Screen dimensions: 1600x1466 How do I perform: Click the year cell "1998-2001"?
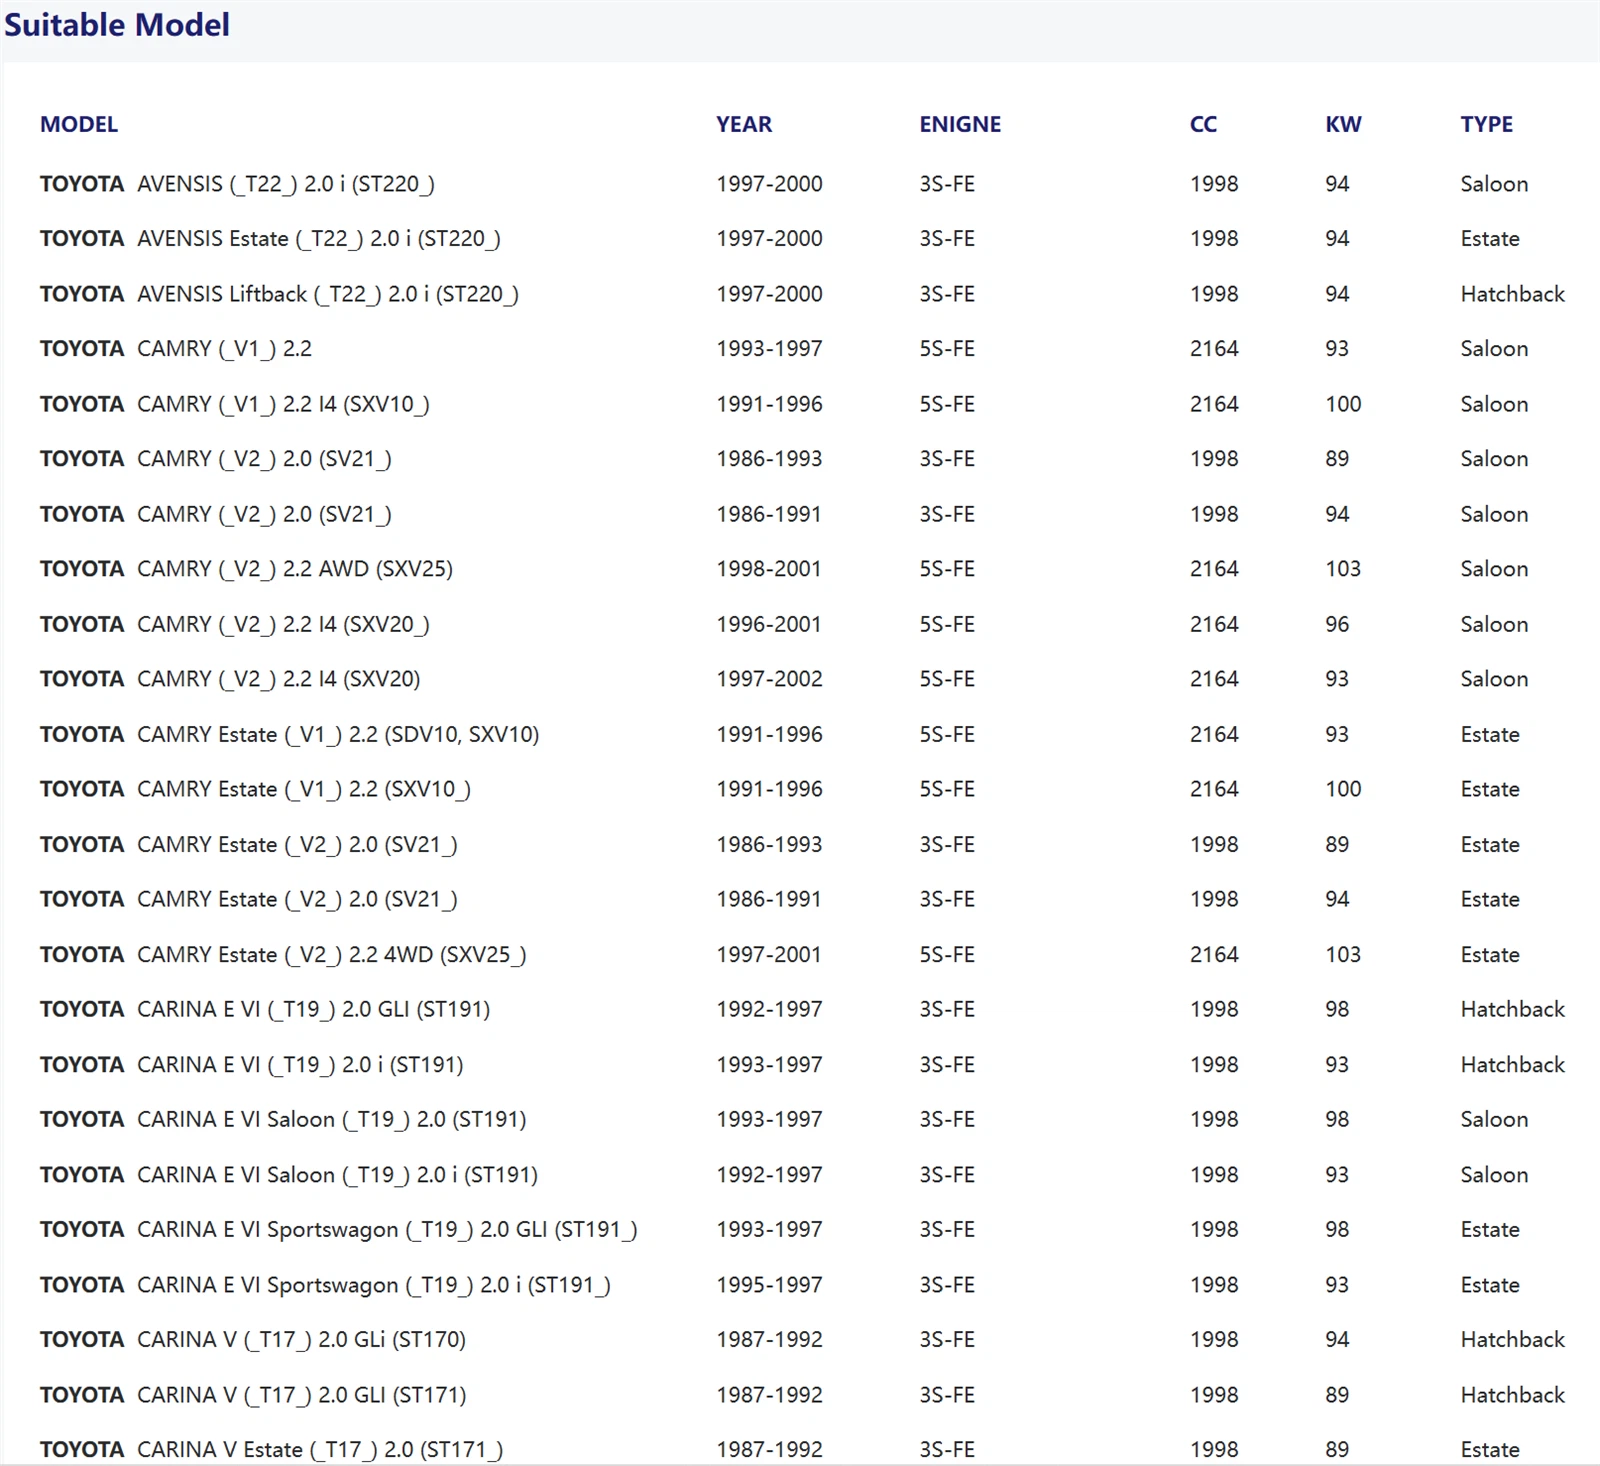coord(769,569)
